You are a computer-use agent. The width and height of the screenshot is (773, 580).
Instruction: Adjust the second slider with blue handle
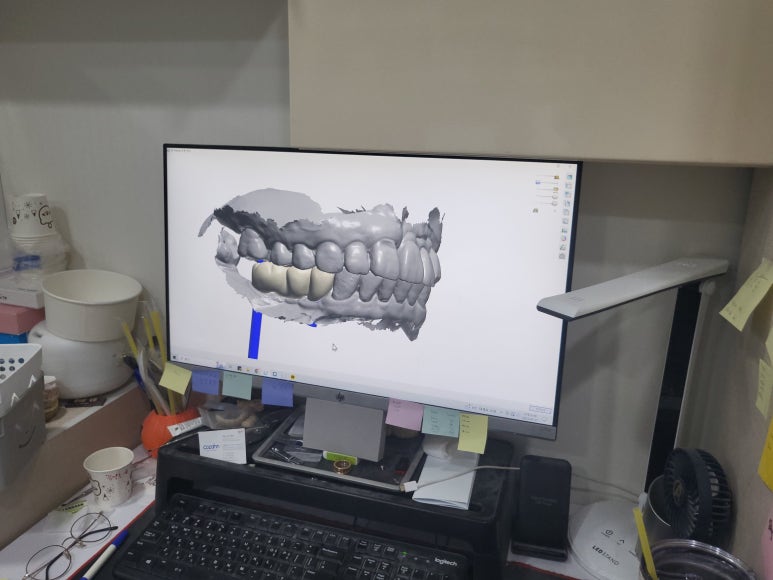[538, 183]
